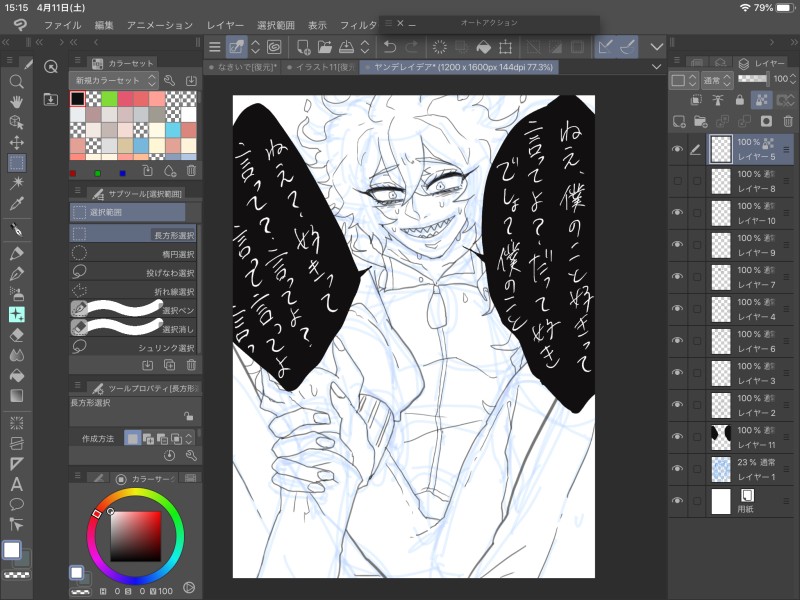Click inside the color wheel square

[x=135, y=536]
